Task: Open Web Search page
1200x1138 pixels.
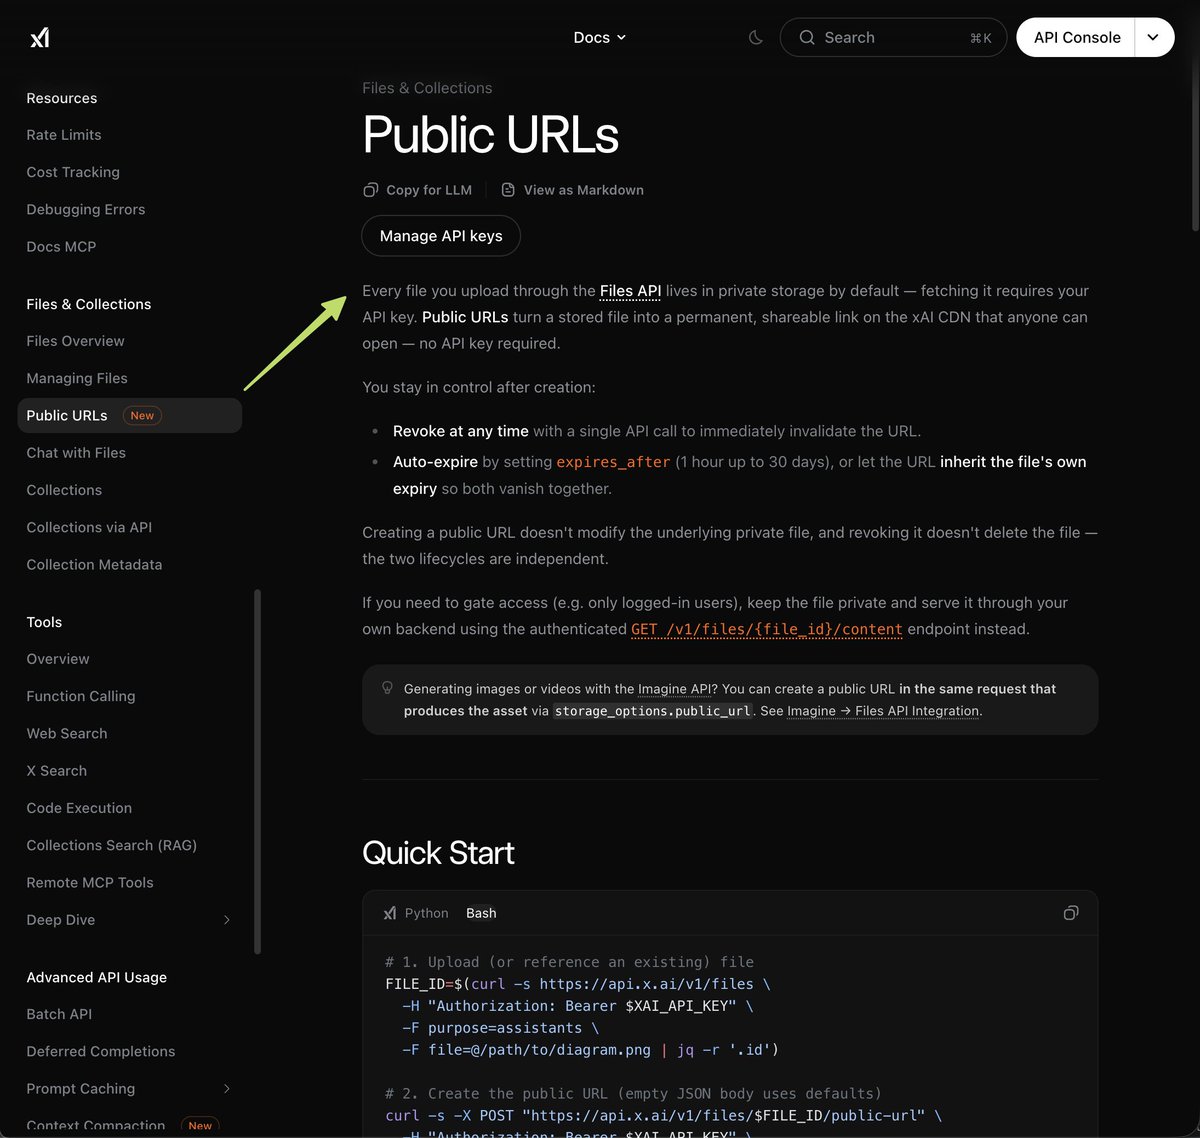Action: click(x=67, y=733)
